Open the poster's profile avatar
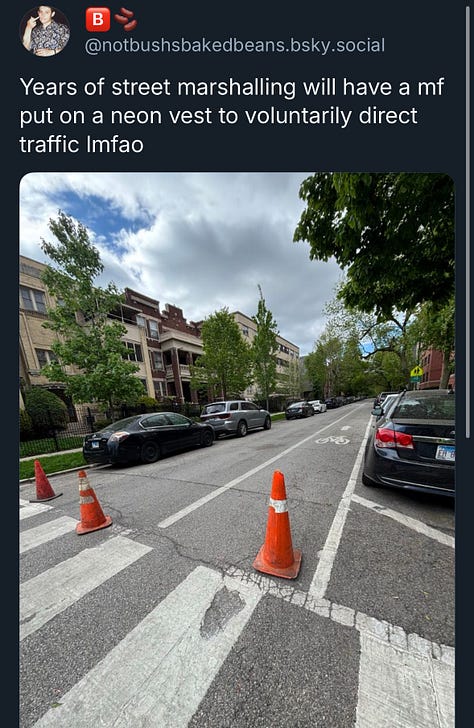 pyautogui.click(x=45, y=30)
